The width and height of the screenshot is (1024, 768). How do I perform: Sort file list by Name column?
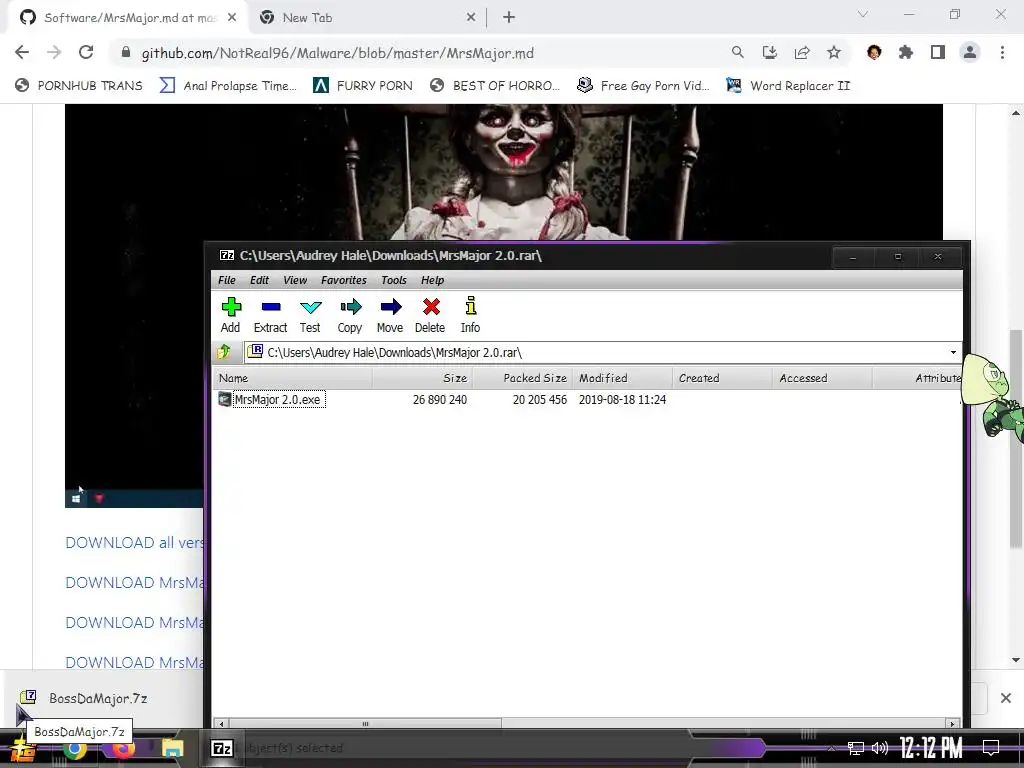coord(293,378)
